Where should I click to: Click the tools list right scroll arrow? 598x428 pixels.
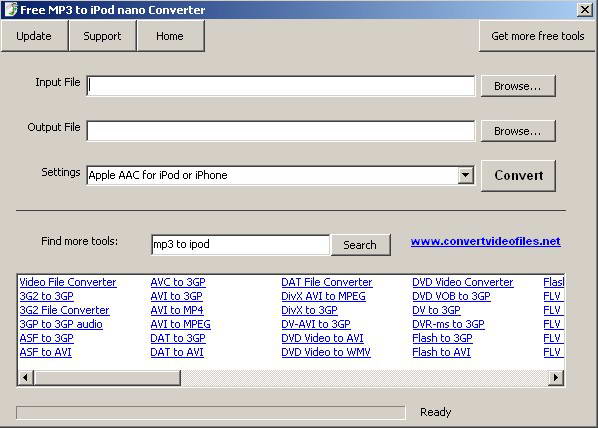tap(556, 378)
